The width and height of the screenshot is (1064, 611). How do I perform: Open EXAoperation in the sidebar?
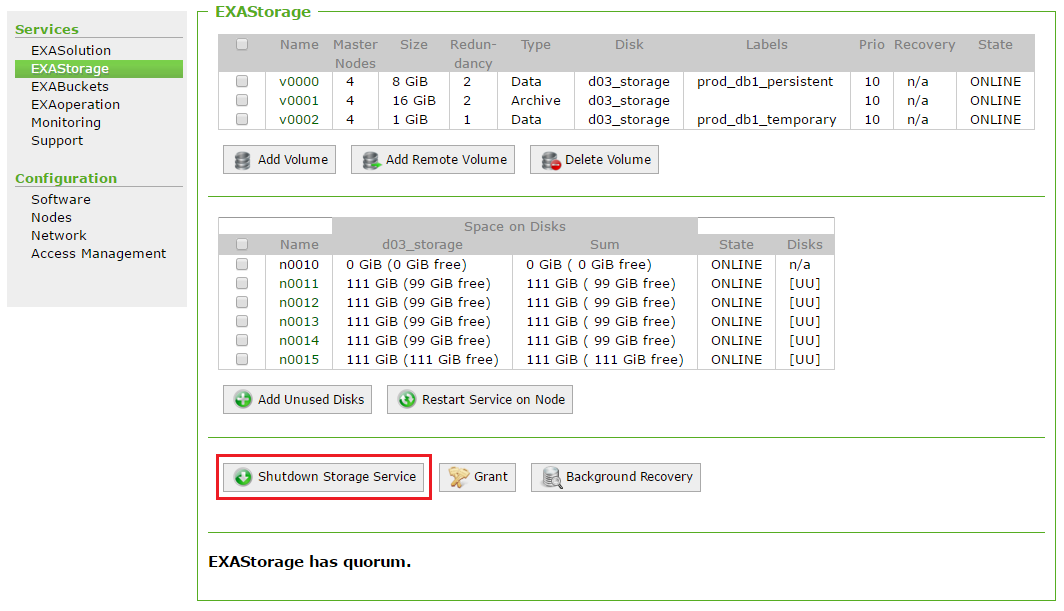tap(75, 105)
